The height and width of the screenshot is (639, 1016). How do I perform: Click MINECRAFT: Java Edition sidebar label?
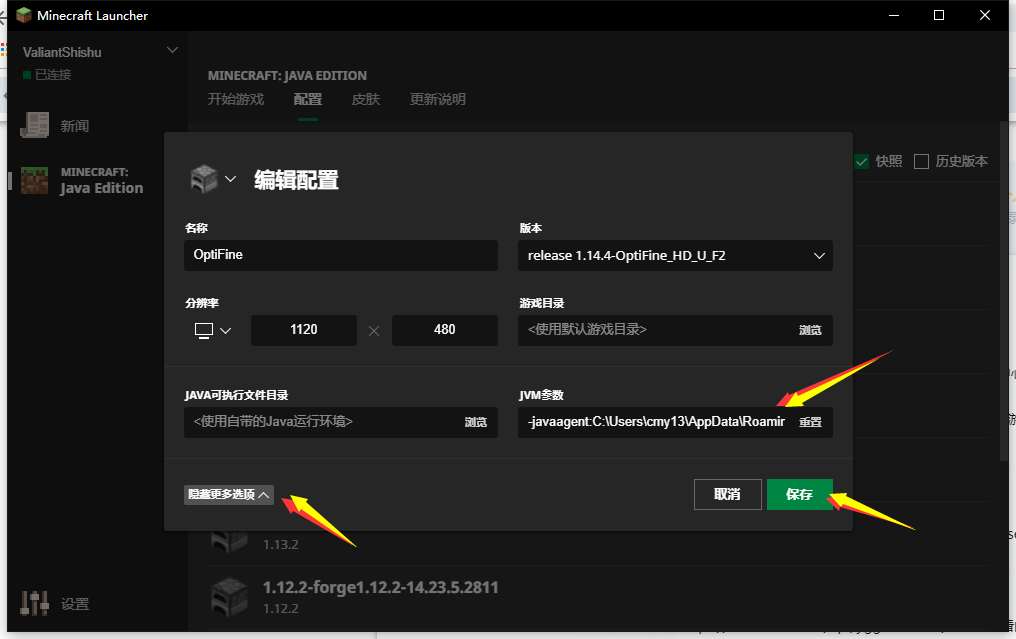pyautogui.click(x=102, y=181)
